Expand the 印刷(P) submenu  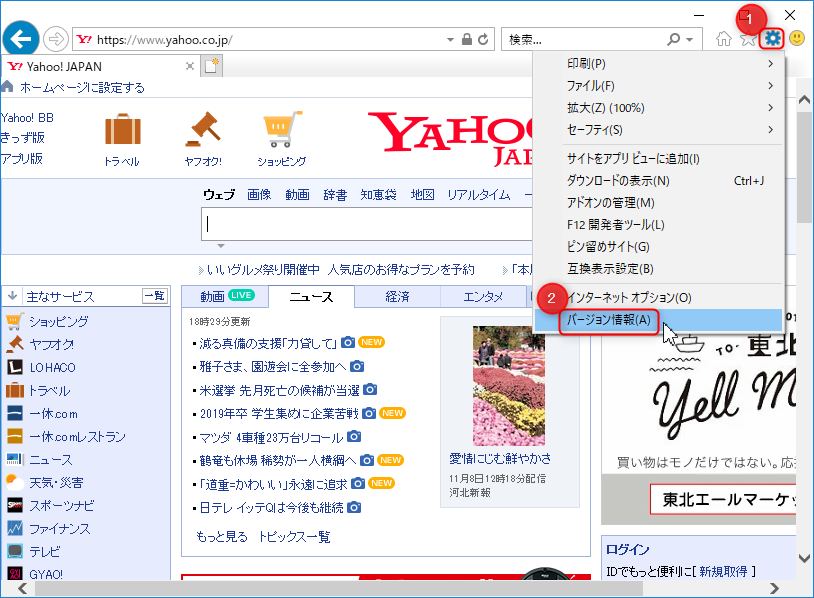[x=658, y=64]
